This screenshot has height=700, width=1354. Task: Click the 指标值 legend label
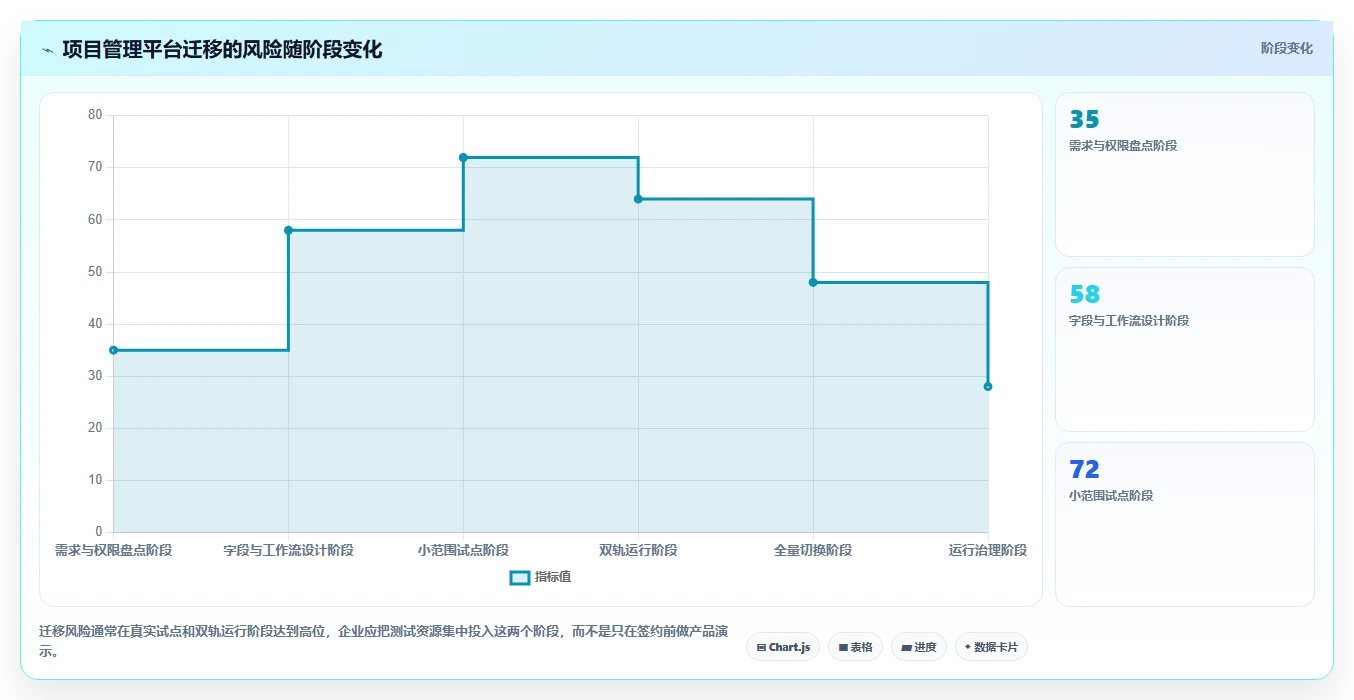(x=553, y=577)
